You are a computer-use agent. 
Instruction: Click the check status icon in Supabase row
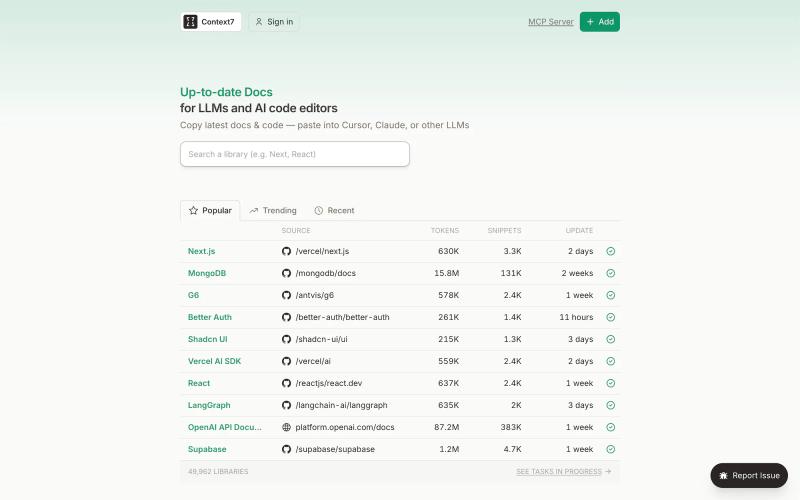pyautogui.click(x=611, y=449)
